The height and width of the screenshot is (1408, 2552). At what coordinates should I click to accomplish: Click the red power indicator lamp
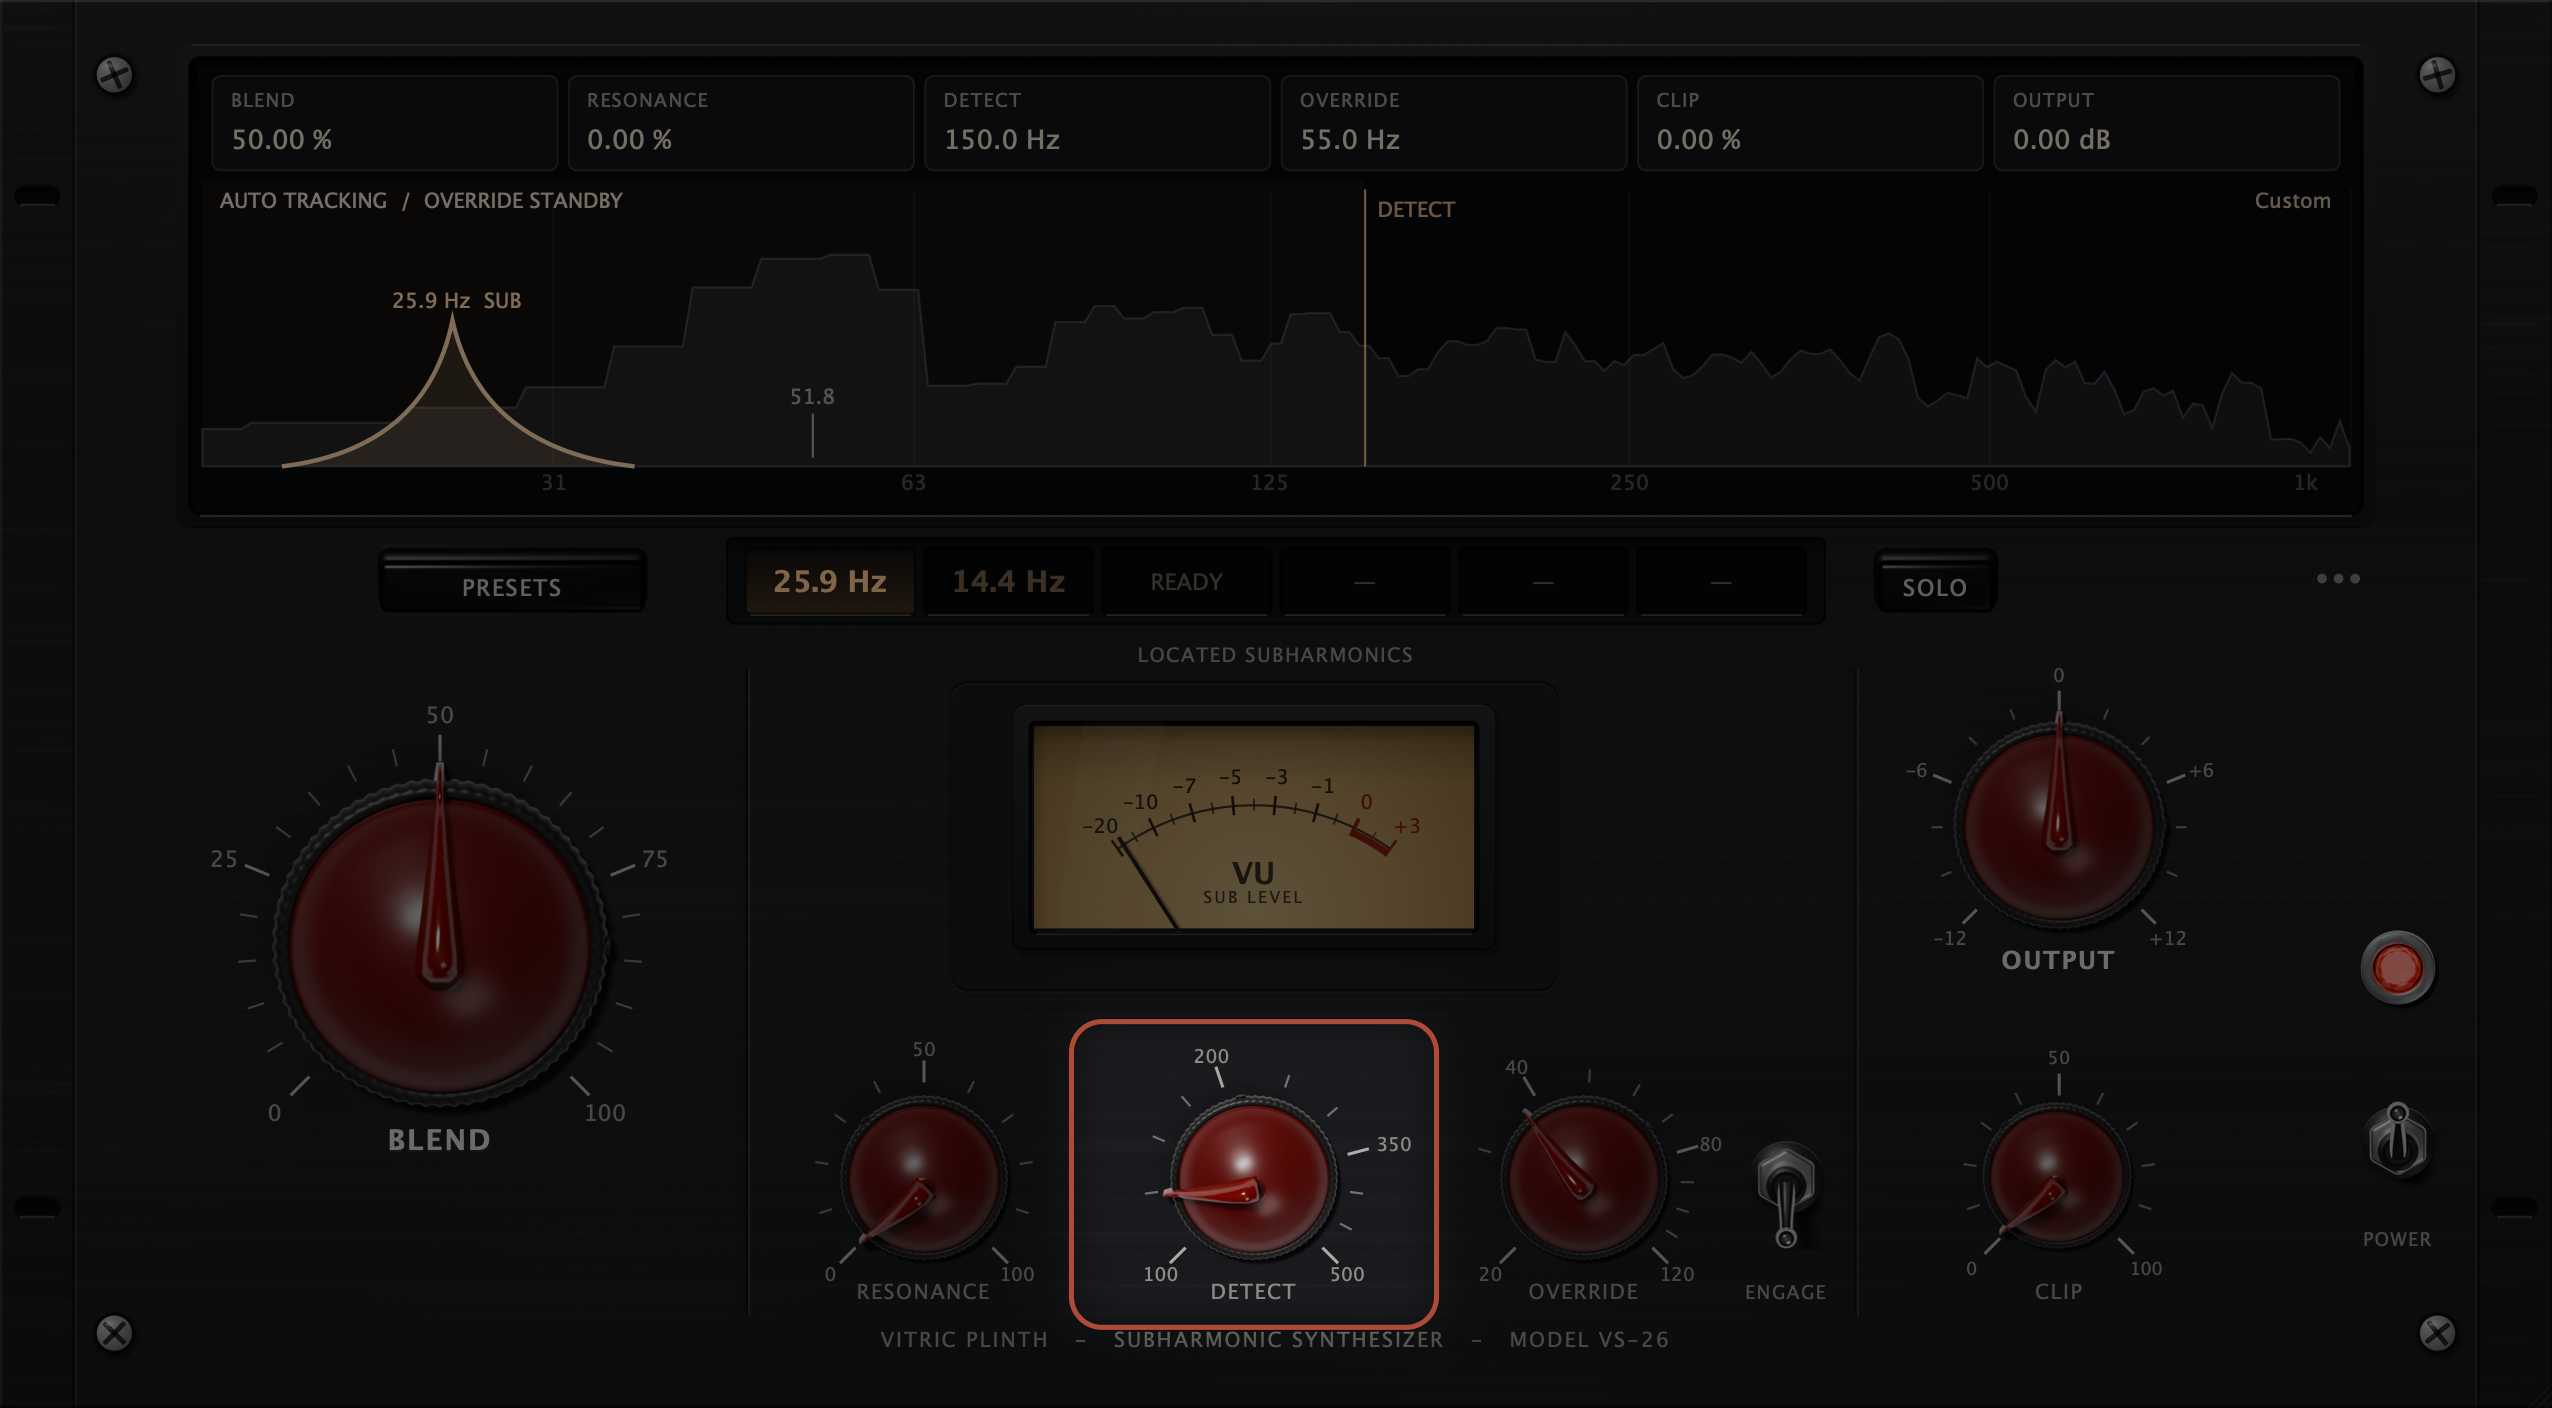2397,967
